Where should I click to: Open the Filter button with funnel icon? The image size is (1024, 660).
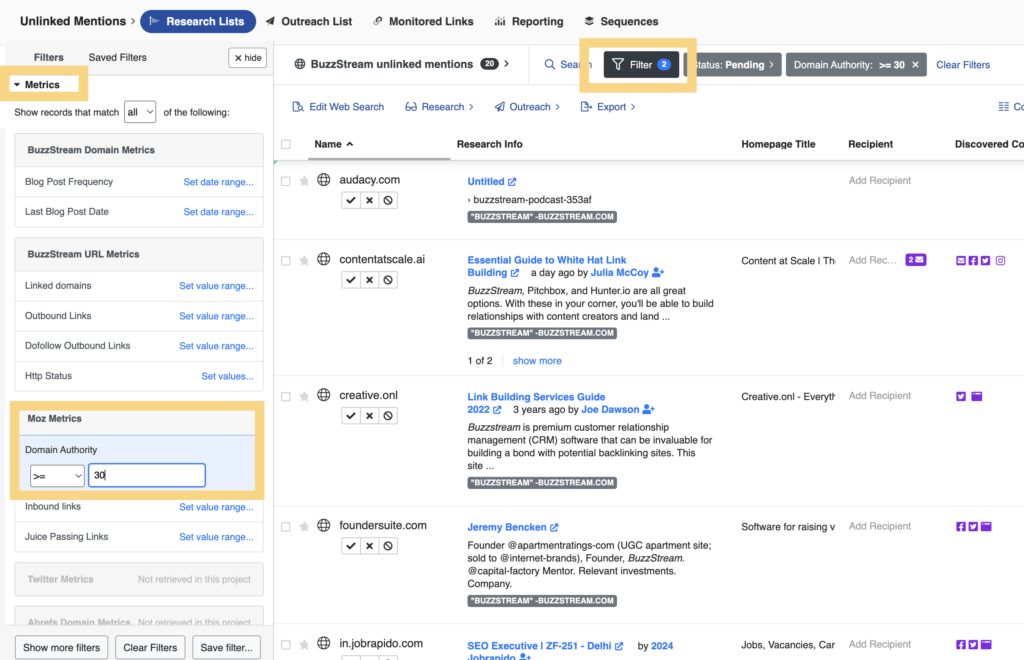click(x=641, y=65)
